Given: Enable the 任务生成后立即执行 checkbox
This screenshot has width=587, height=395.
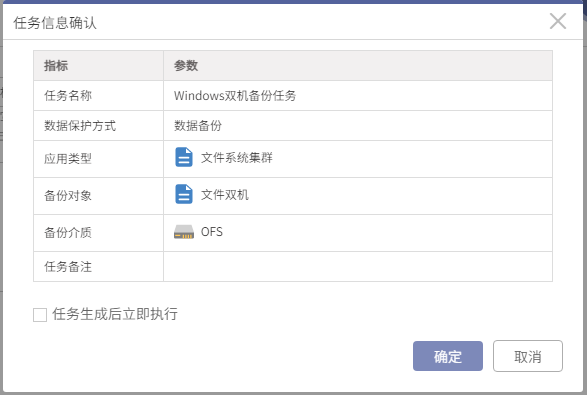Looking at the screenshot, I should click(40, 315).
